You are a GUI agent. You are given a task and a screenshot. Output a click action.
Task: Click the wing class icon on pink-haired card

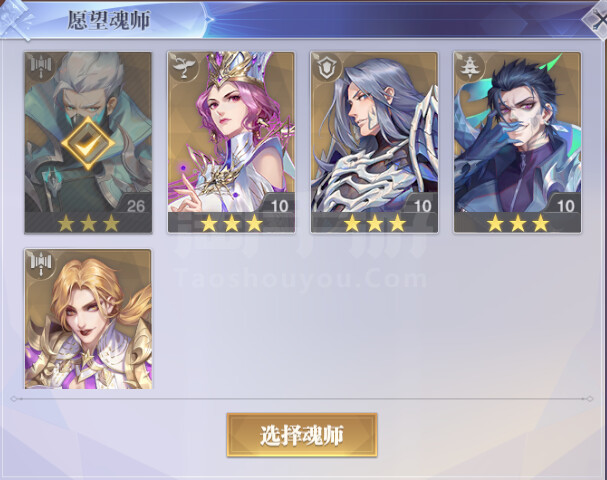point(183,67)
